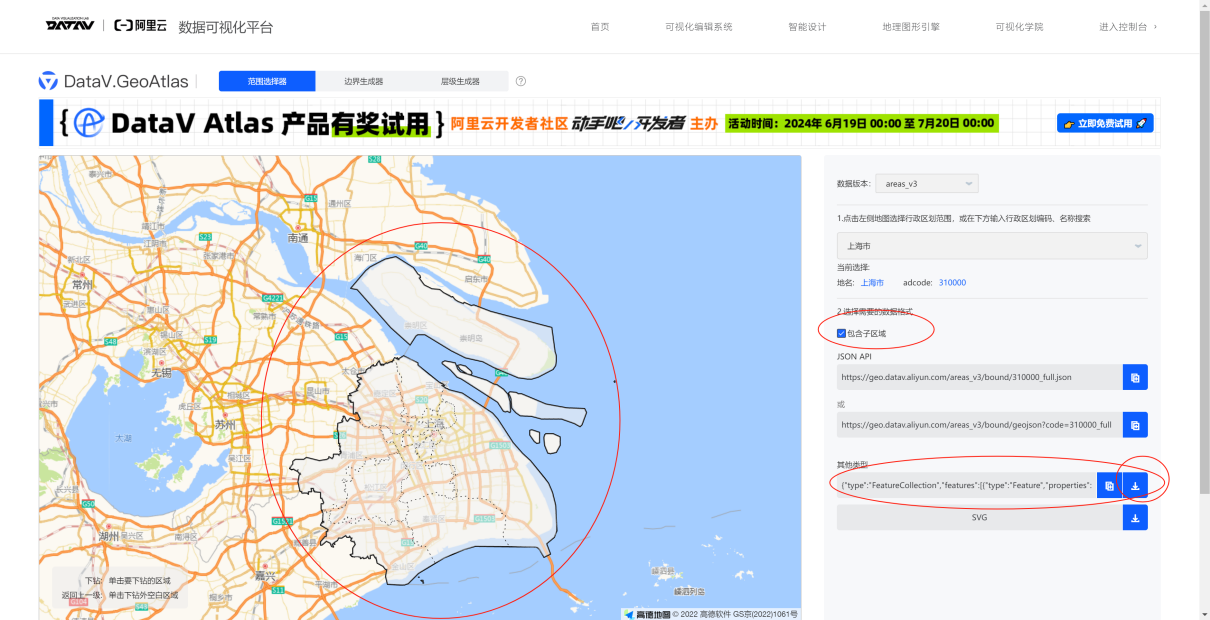The width and height of the screenshot is (1210, 620).
Task: Open 地理图形引擎 nav item
Action: 911,27
